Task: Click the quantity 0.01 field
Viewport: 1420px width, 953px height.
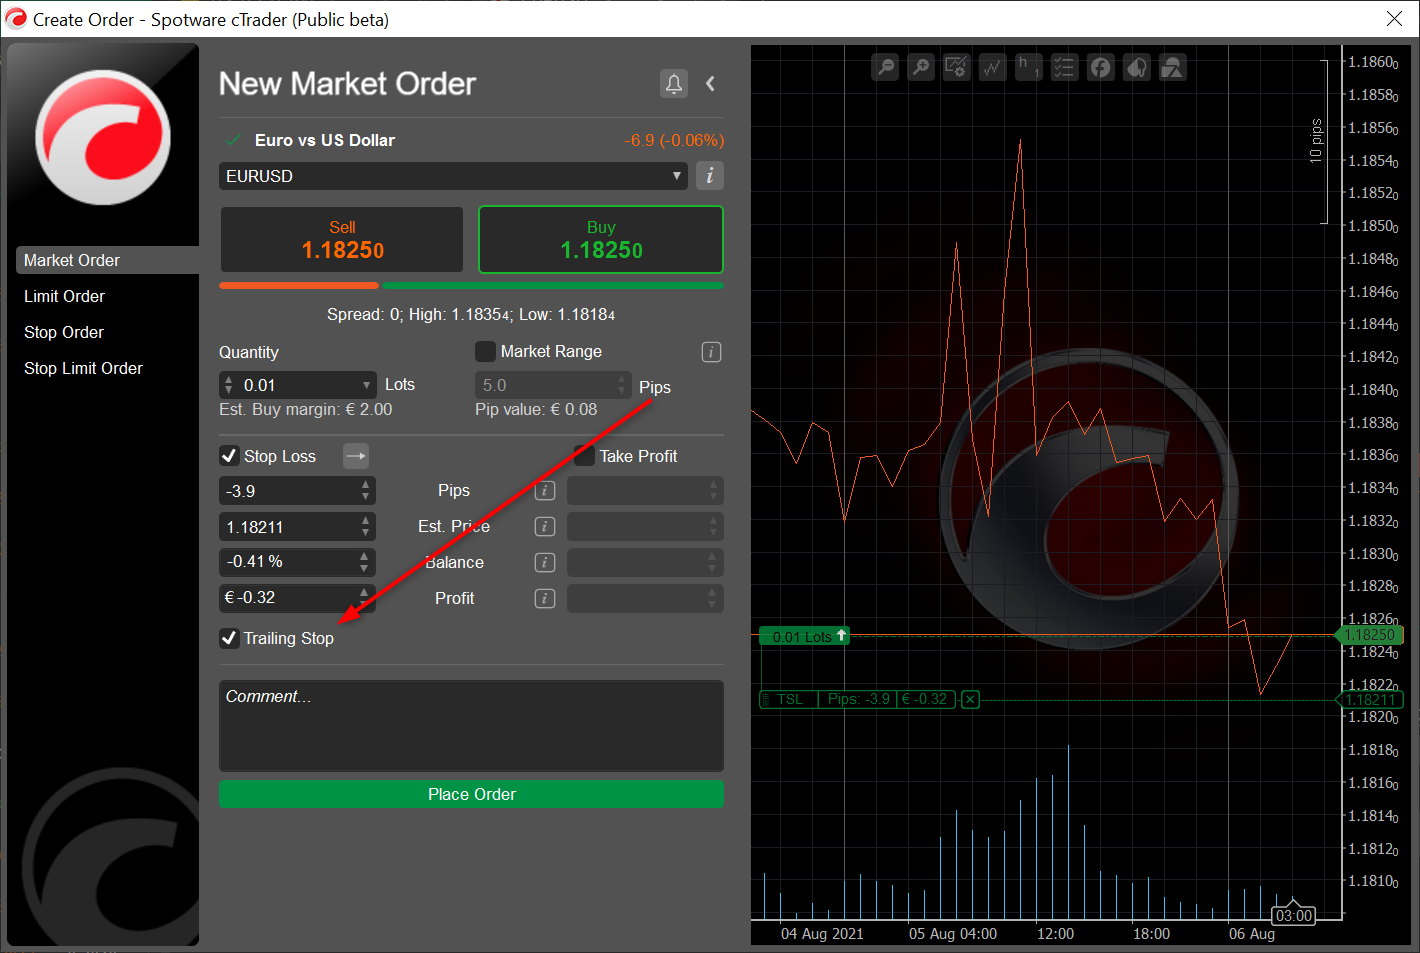Action: [297, 385]
